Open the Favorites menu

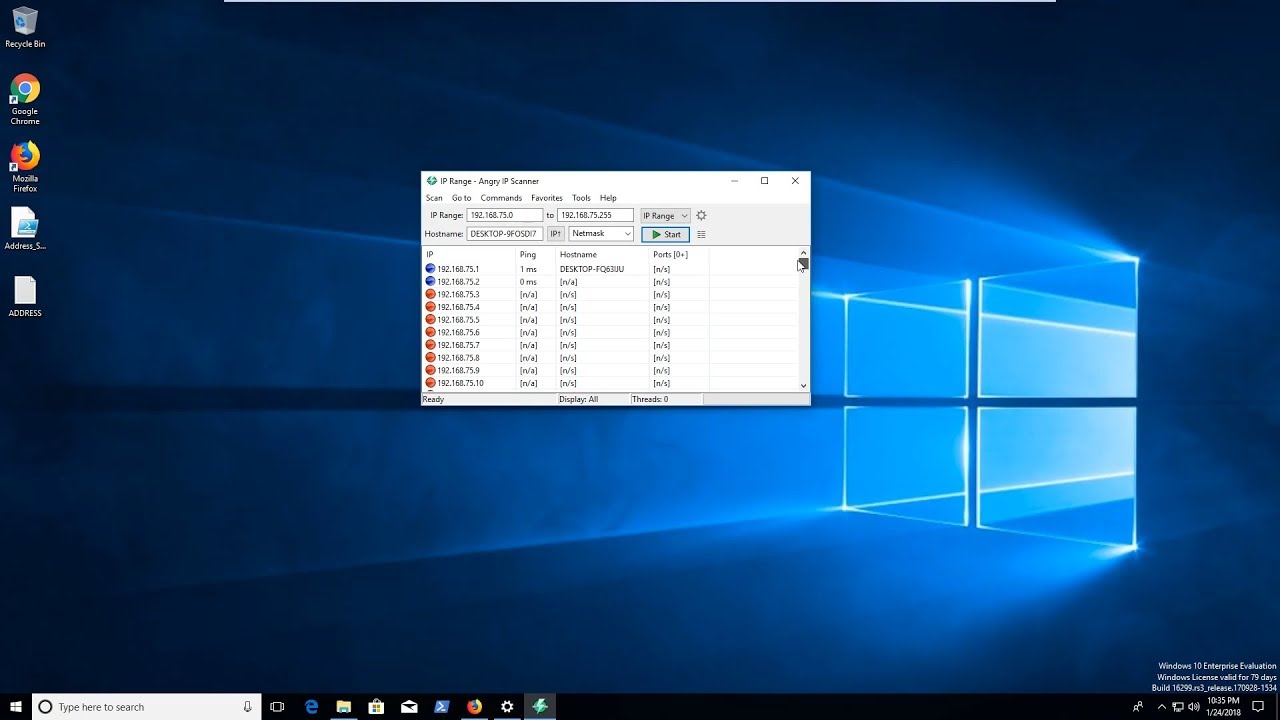[x=547, y=198]
